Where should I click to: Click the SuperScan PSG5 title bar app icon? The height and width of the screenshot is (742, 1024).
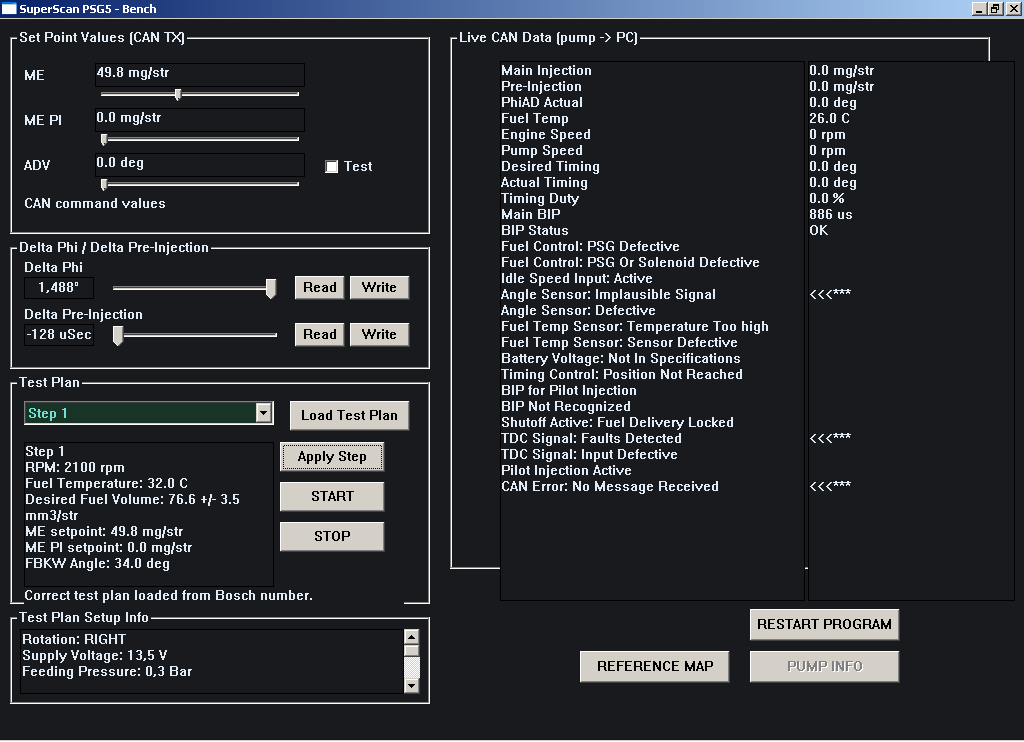click(8, 8)
